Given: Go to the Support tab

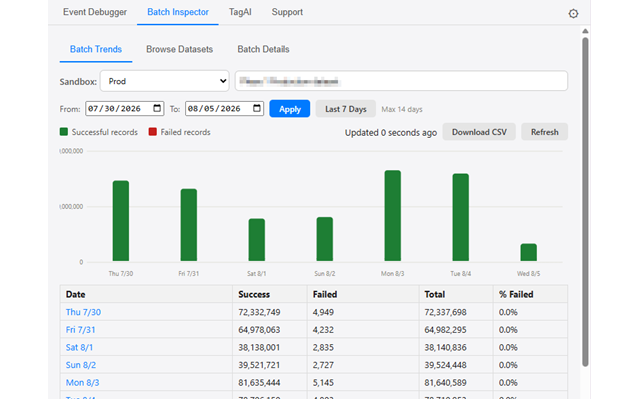Looking at the screenshot, I should (287, 12).
